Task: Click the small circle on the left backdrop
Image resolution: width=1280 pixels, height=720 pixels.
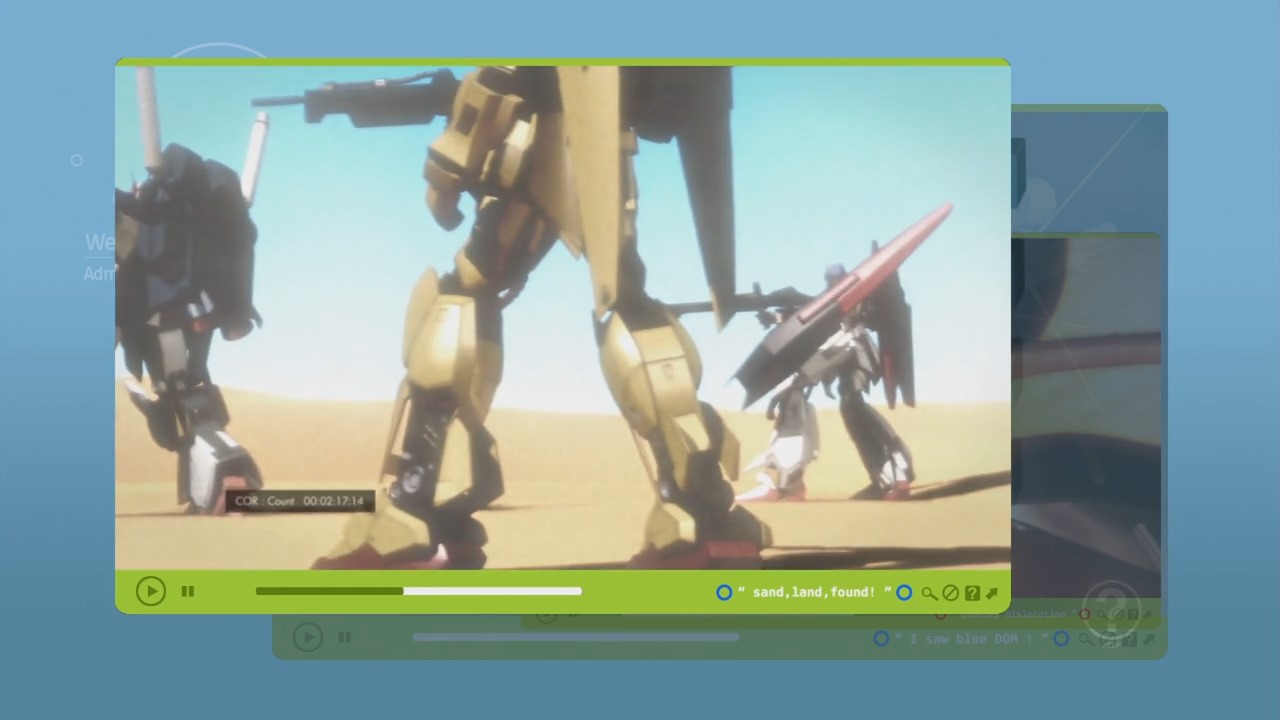Action: (x=77, y=160)
